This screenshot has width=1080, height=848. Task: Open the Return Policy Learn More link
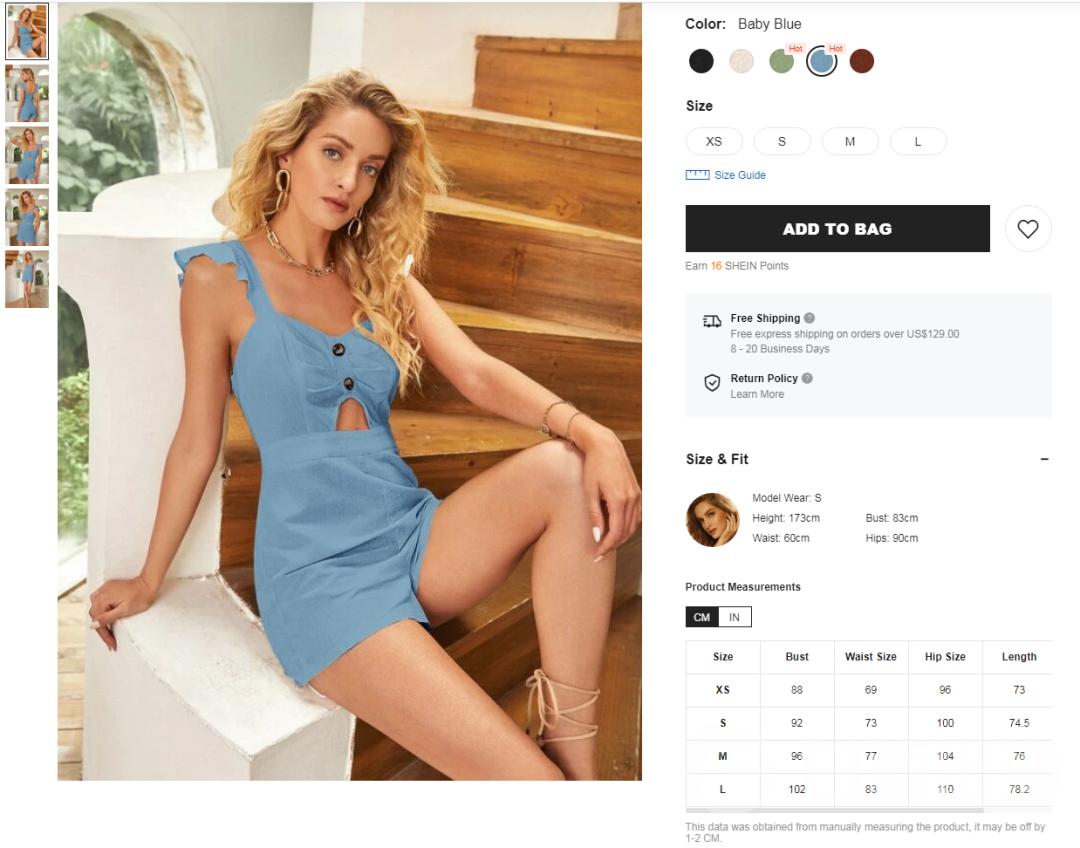point(757,394)
